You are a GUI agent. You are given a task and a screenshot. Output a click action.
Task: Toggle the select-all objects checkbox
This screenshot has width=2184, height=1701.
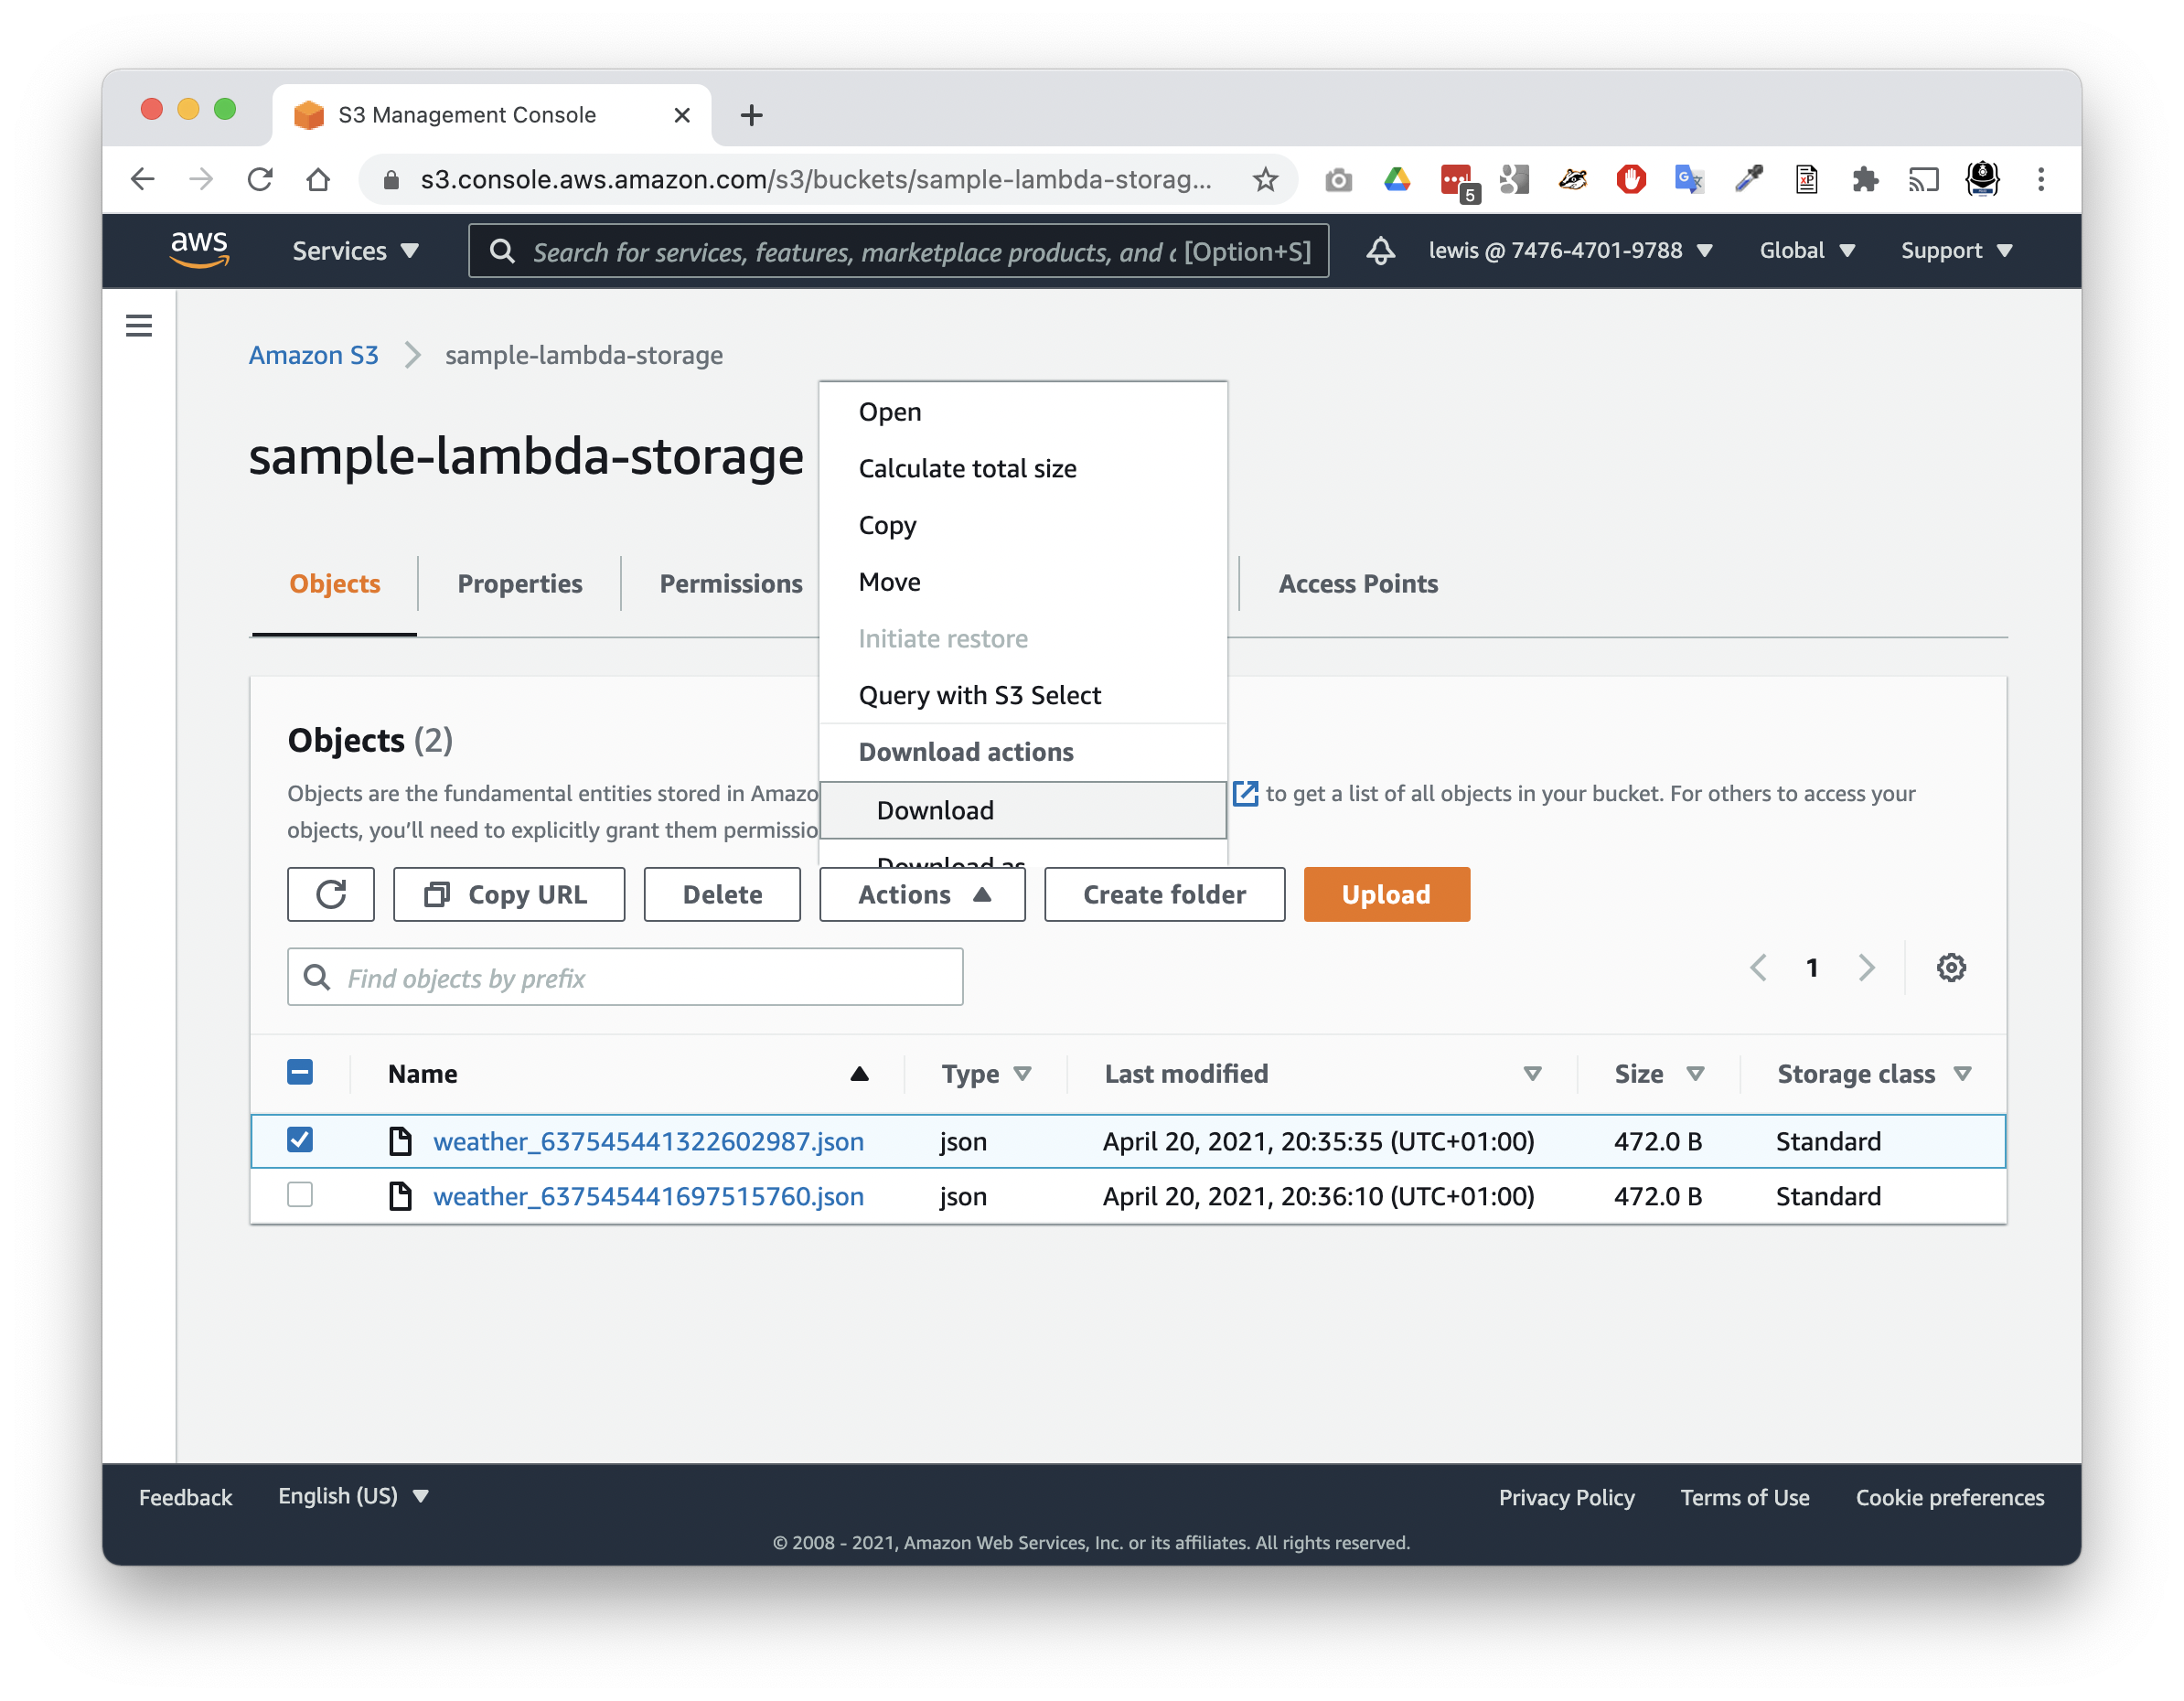300,1072
